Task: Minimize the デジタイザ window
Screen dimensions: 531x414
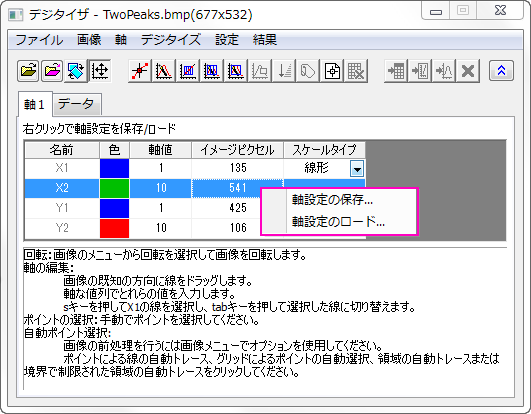Action: [436, 11]
